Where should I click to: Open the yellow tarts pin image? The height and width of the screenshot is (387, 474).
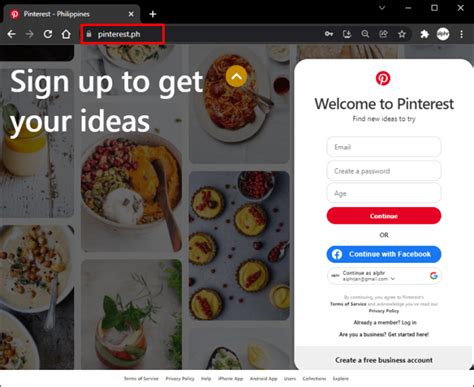pyautogui.click(x=239, y=246)
